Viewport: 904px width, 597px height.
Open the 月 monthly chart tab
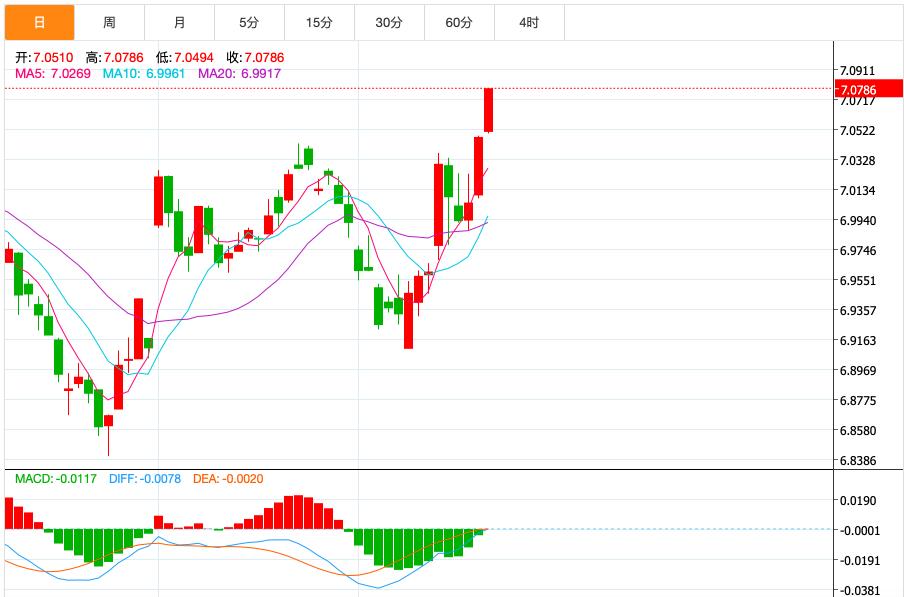point(179,22)
